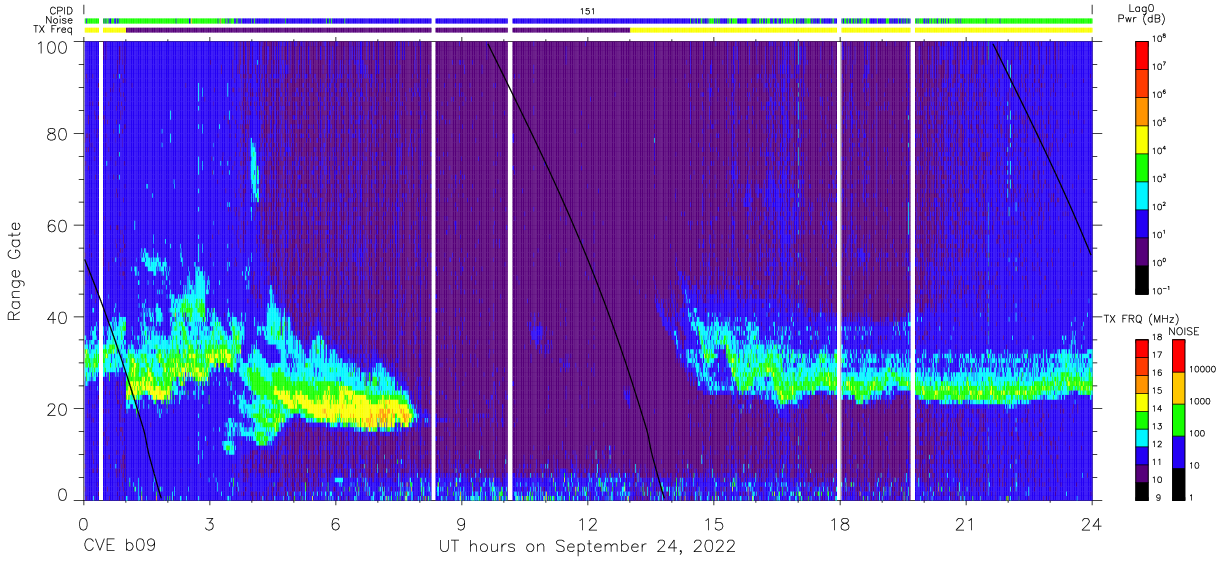The height and width of the screenshot is (567, 1228).
Task: Pick the green segment of the Lag0 power colorbar
Action: point(1144,167)
